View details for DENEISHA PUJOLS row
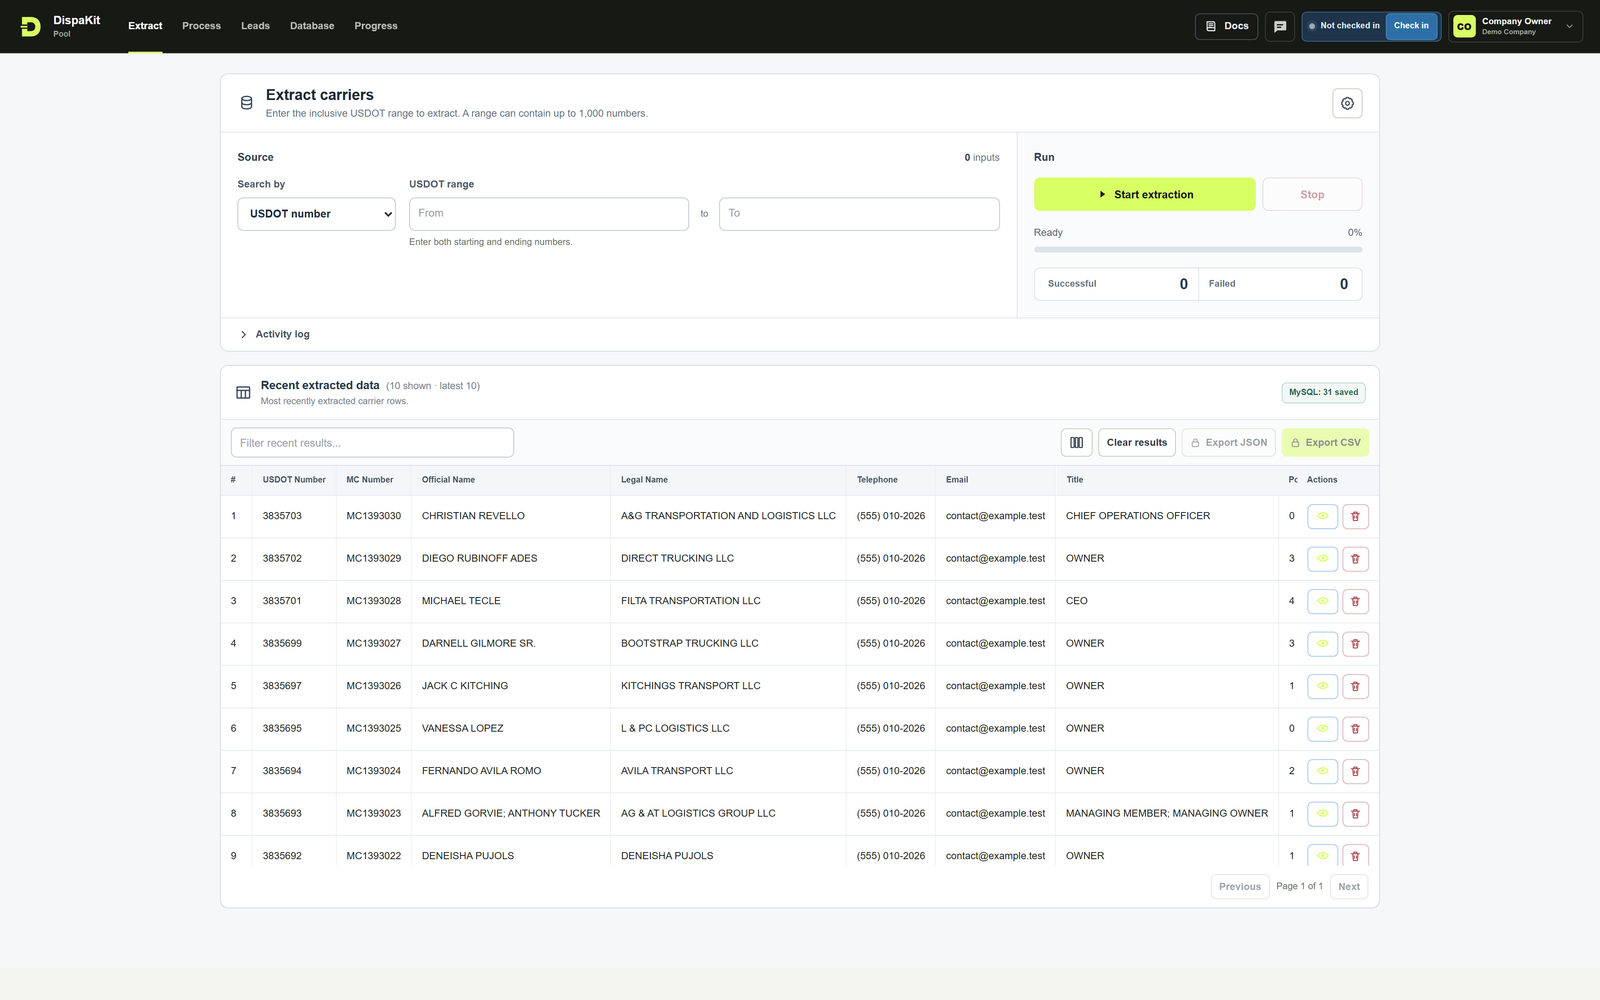 pyautogui.click(x=1322, y=855)
